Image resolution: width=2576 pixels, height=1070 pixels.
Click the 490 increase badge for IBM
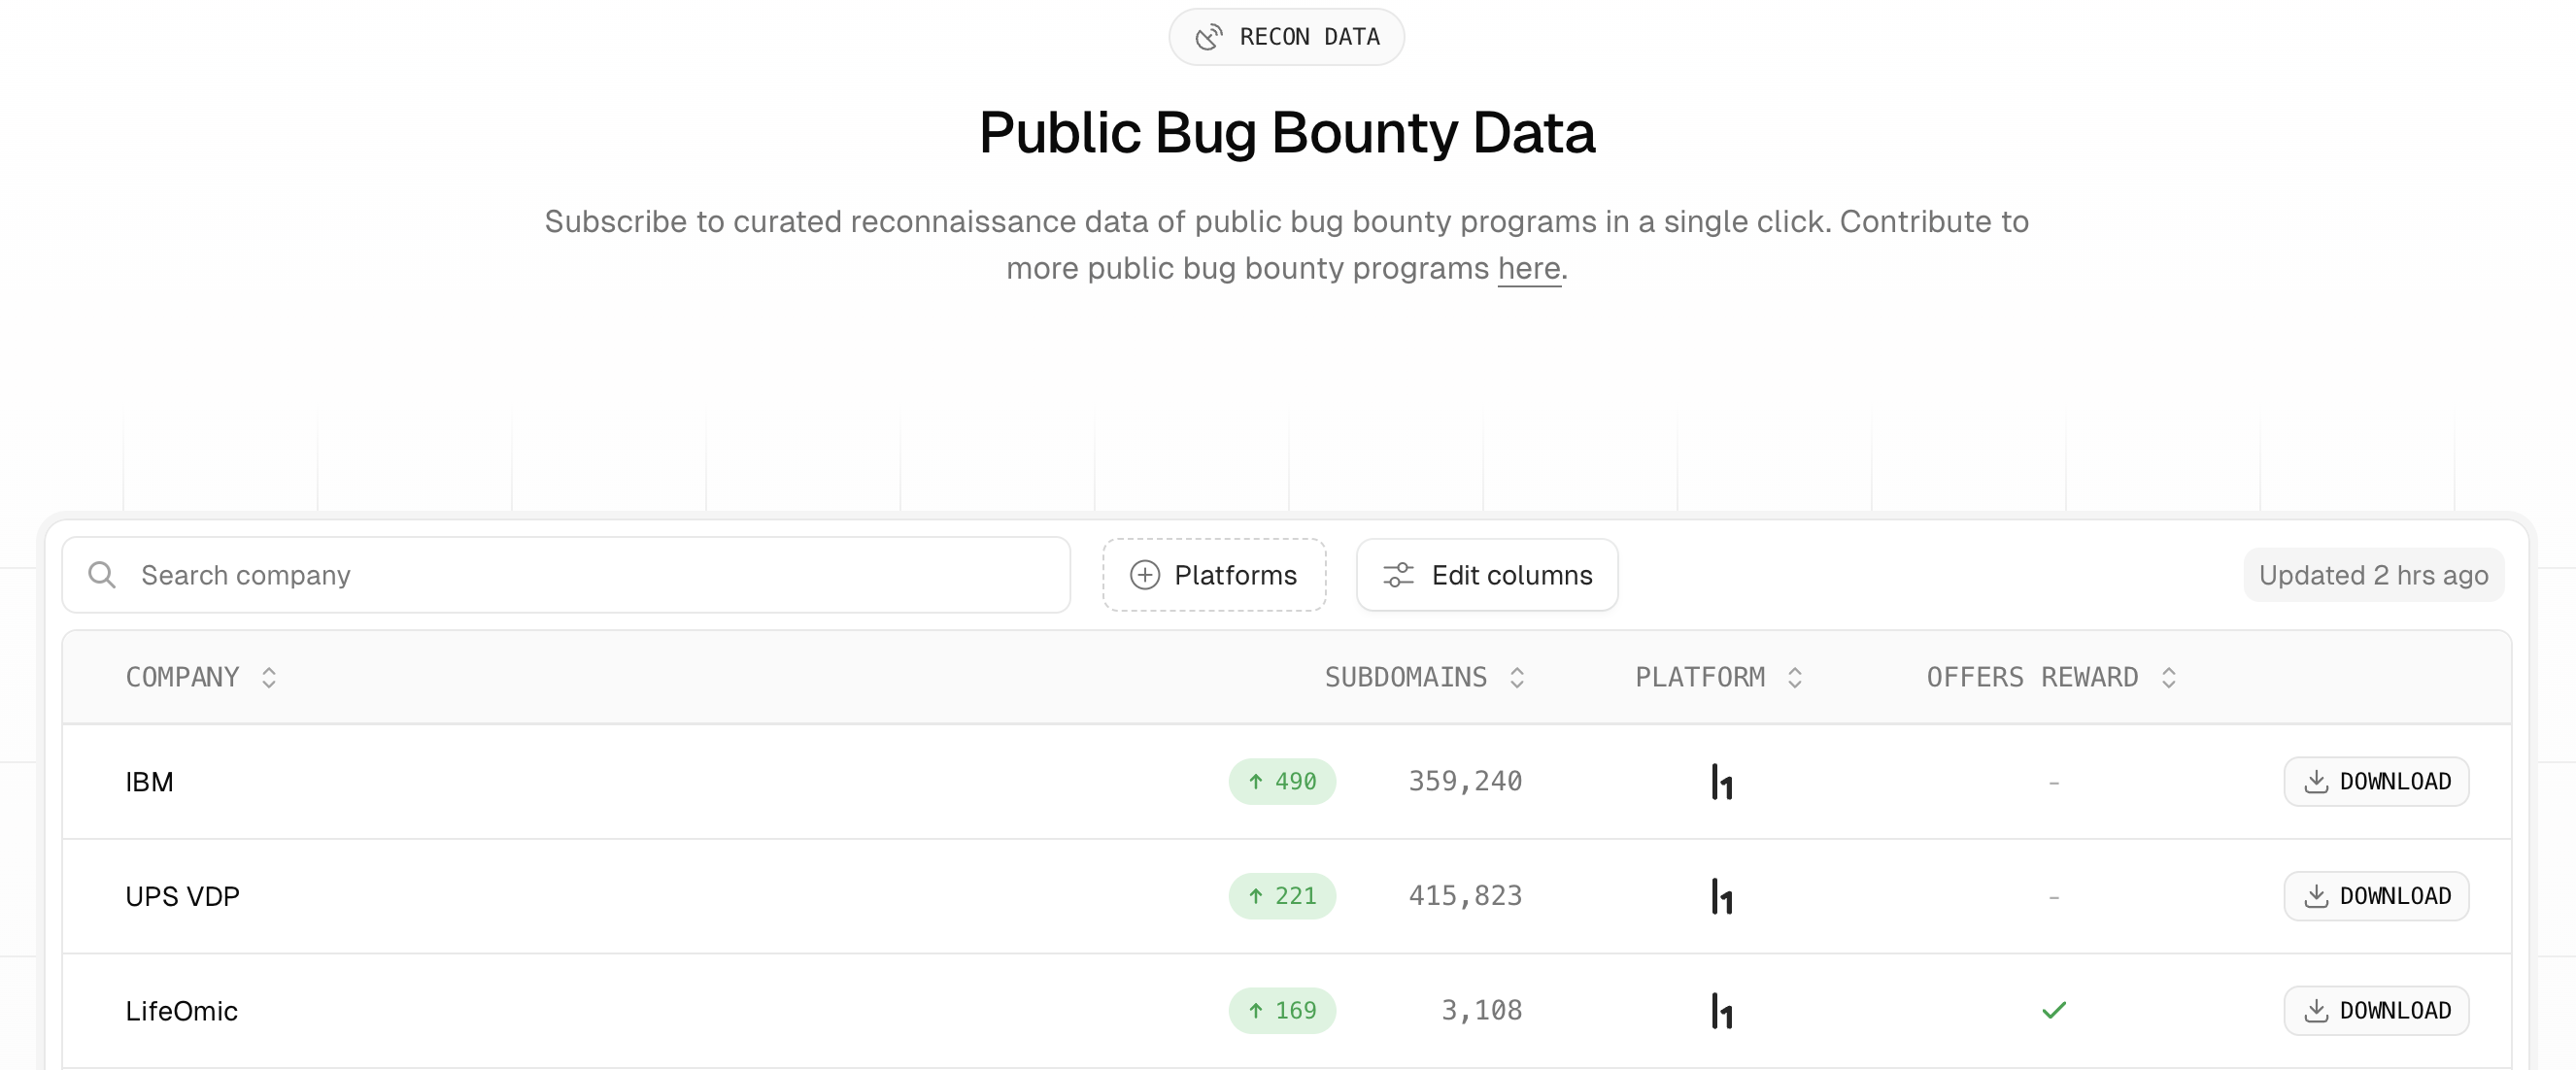[1282, 781]
